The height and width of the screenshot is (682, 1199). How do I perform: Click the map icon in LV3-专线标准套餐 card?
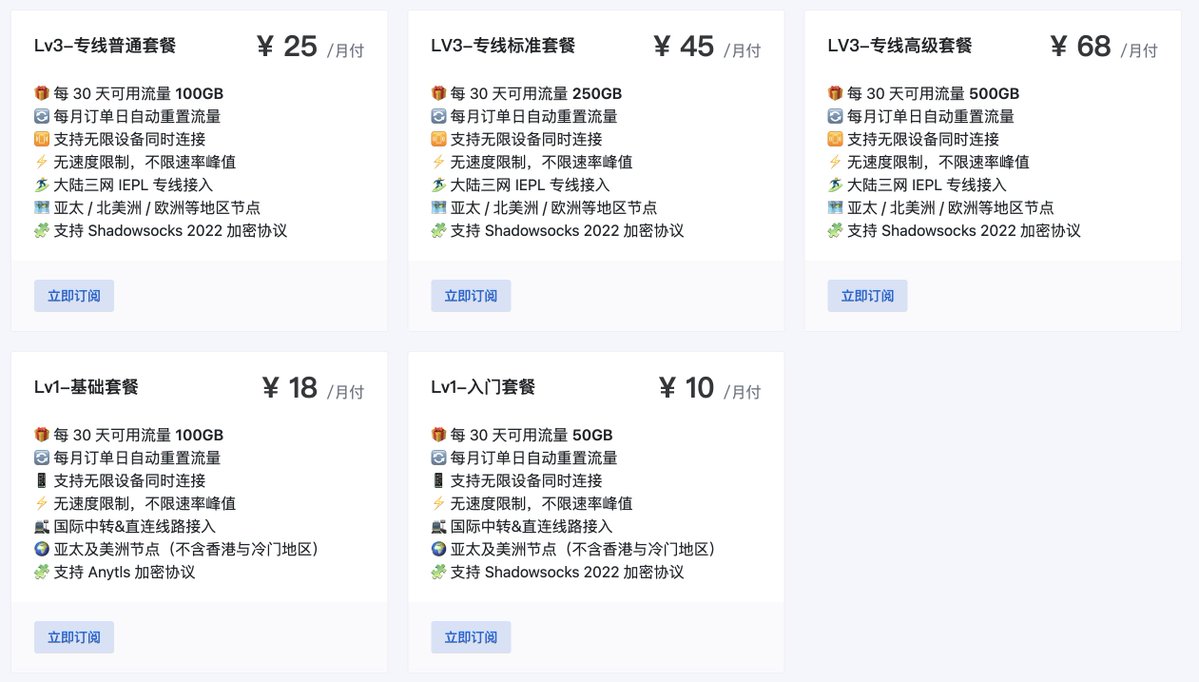pos(438,207)
